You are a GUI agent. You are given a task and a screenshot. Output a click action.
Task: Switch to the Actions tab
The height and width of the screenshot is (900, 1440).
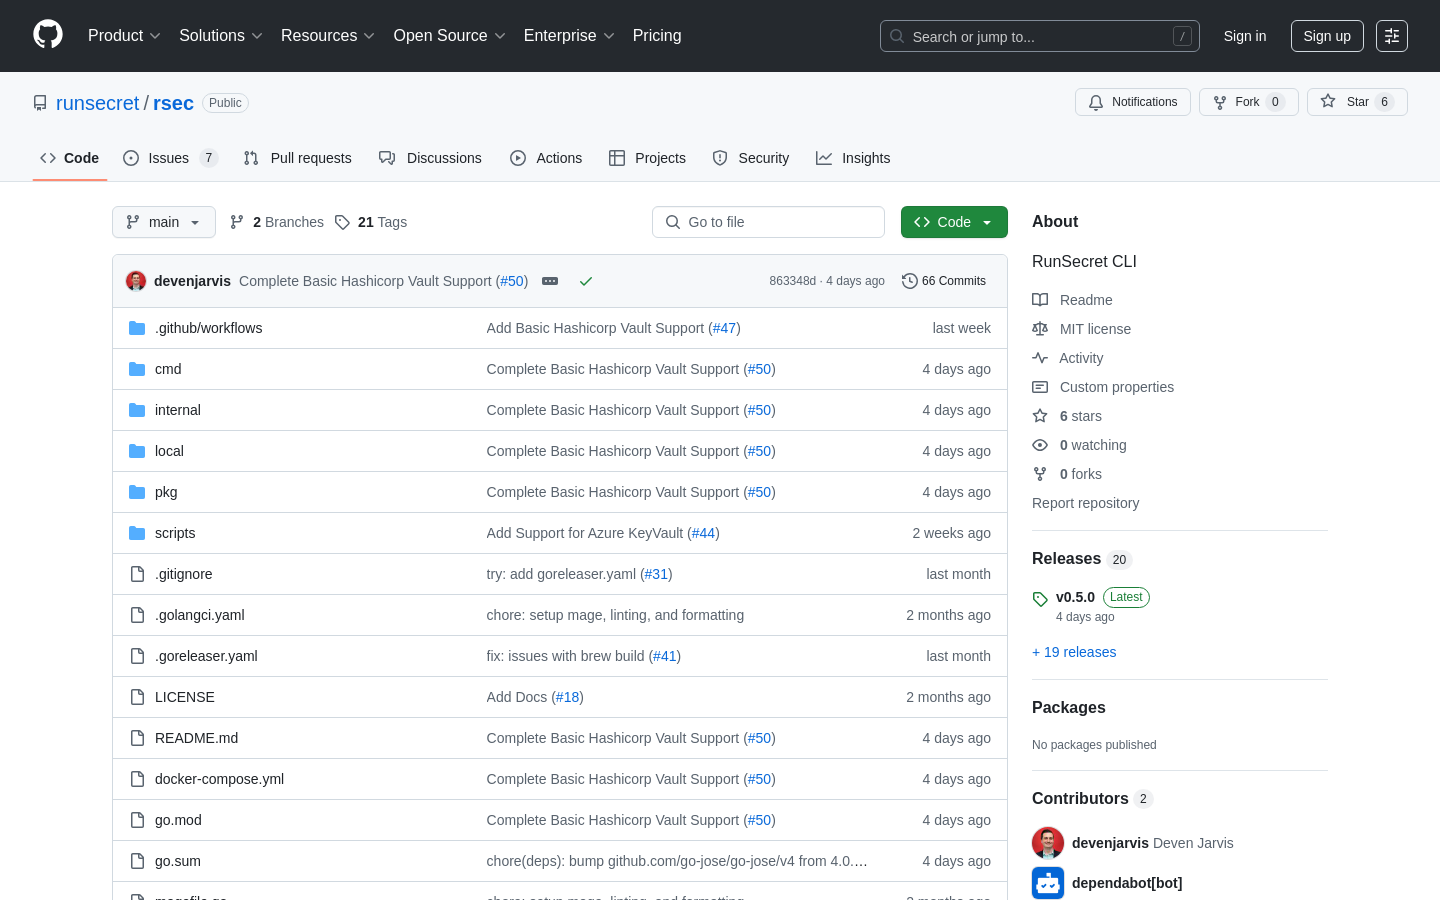pyautogui.click(x=546, y=158)
